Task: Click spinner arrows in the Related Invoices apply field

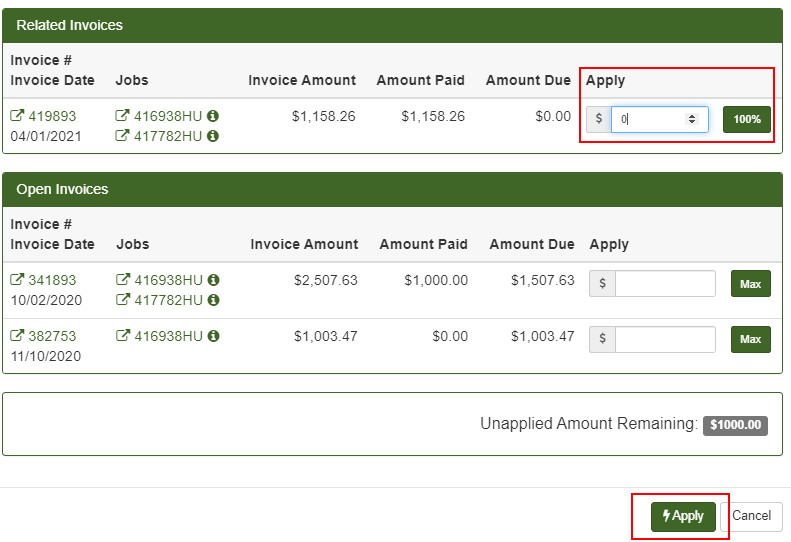Action: pyautogui.click(x=691, y=119)
